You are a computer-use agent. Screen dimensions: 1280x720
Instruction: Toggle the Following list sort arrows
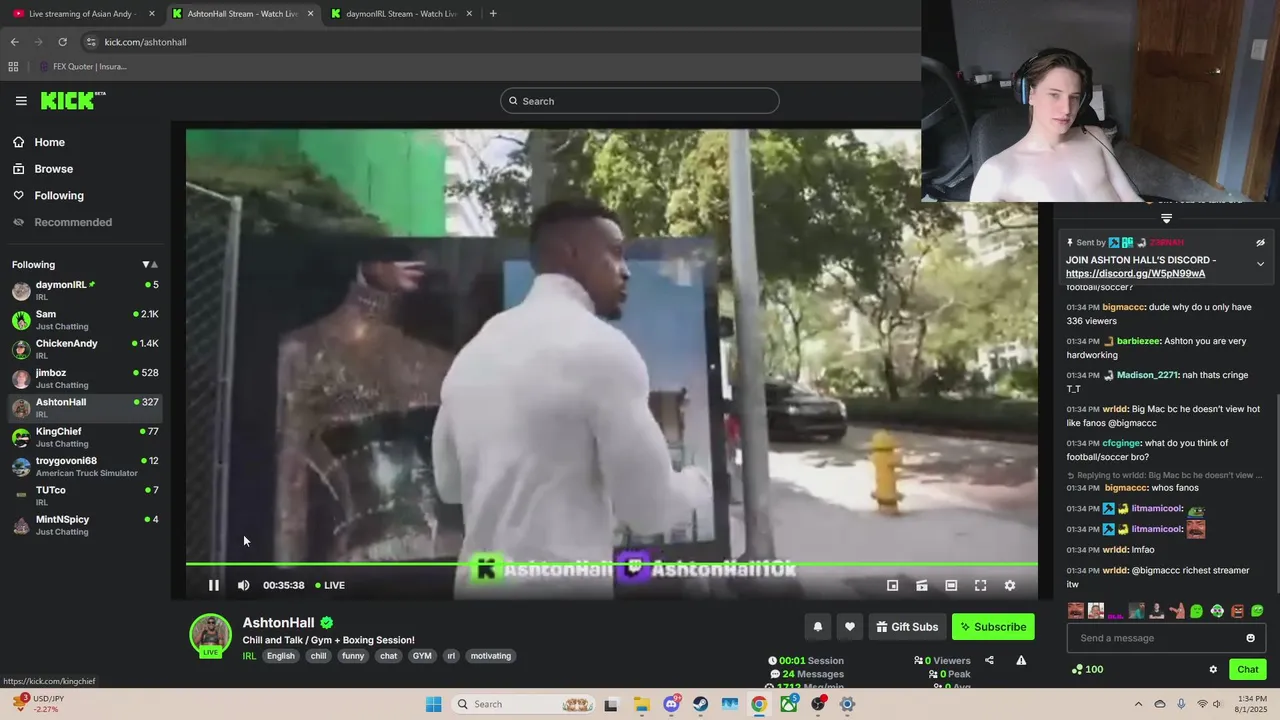150,265
